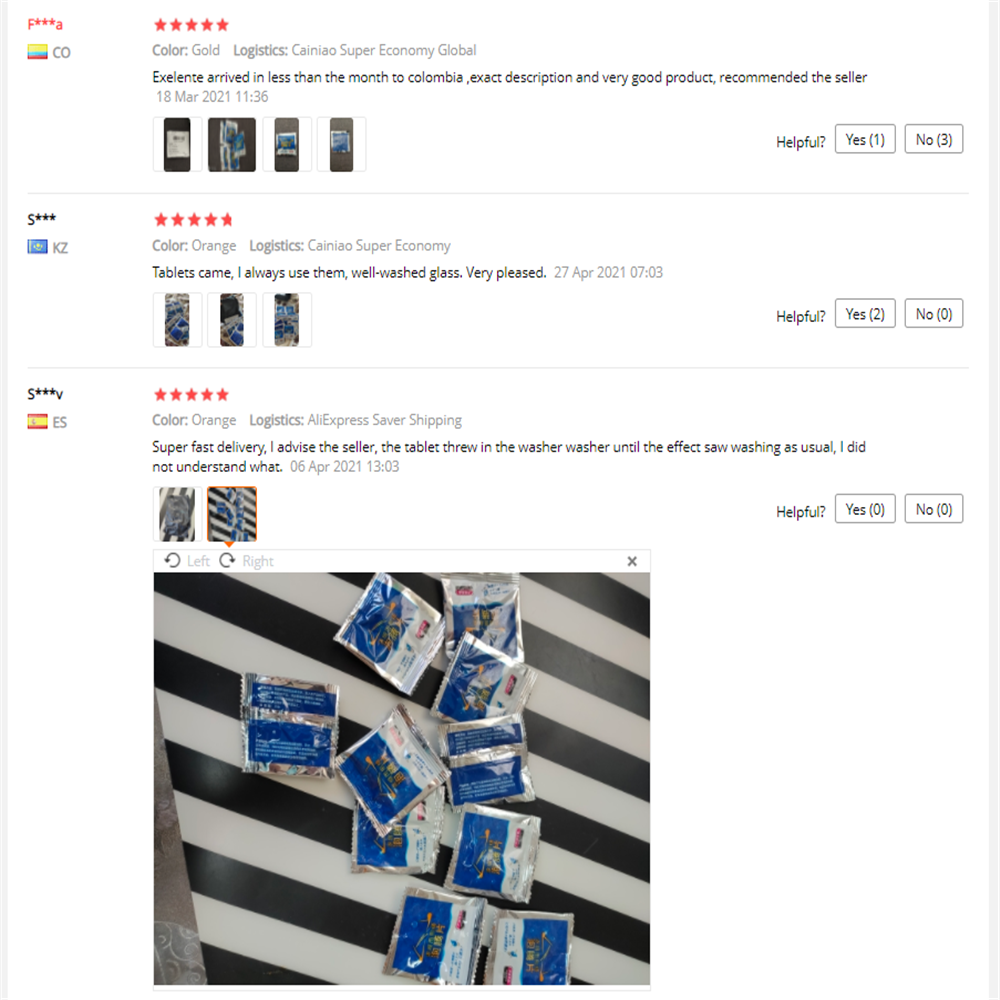Click No (0) on the Spain review
The image size is (1000, 1000).
point(933,509)
